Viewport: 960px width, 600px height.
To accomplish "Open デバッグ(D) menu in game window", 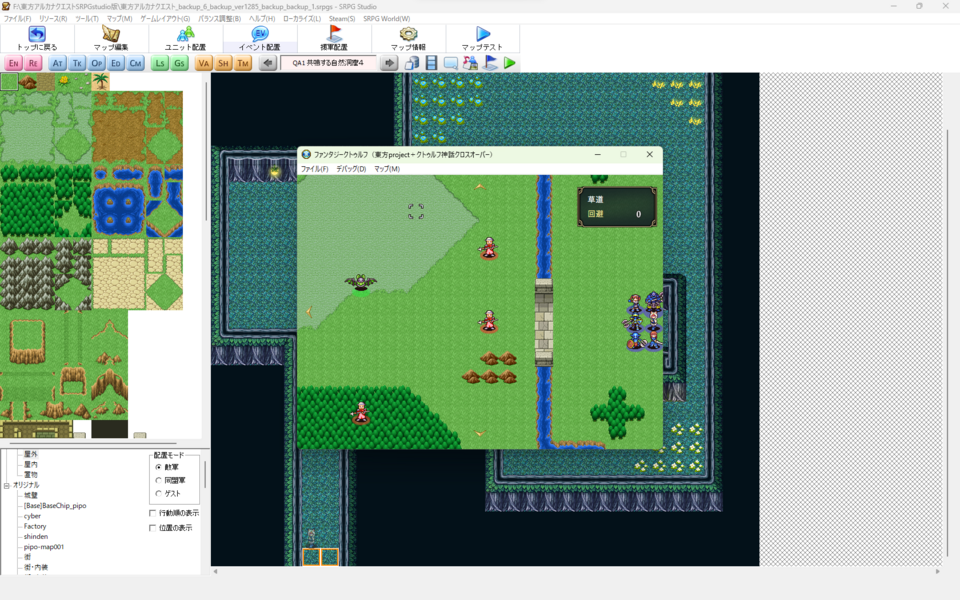I will [x=351, y=169].
